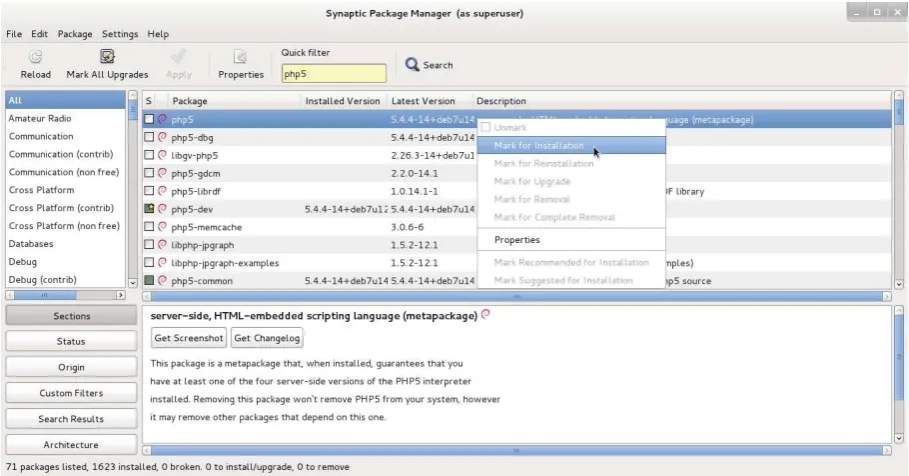Select the All category in sections list
Viewport: 909px width, 476px height.
[x=66, y=100]
